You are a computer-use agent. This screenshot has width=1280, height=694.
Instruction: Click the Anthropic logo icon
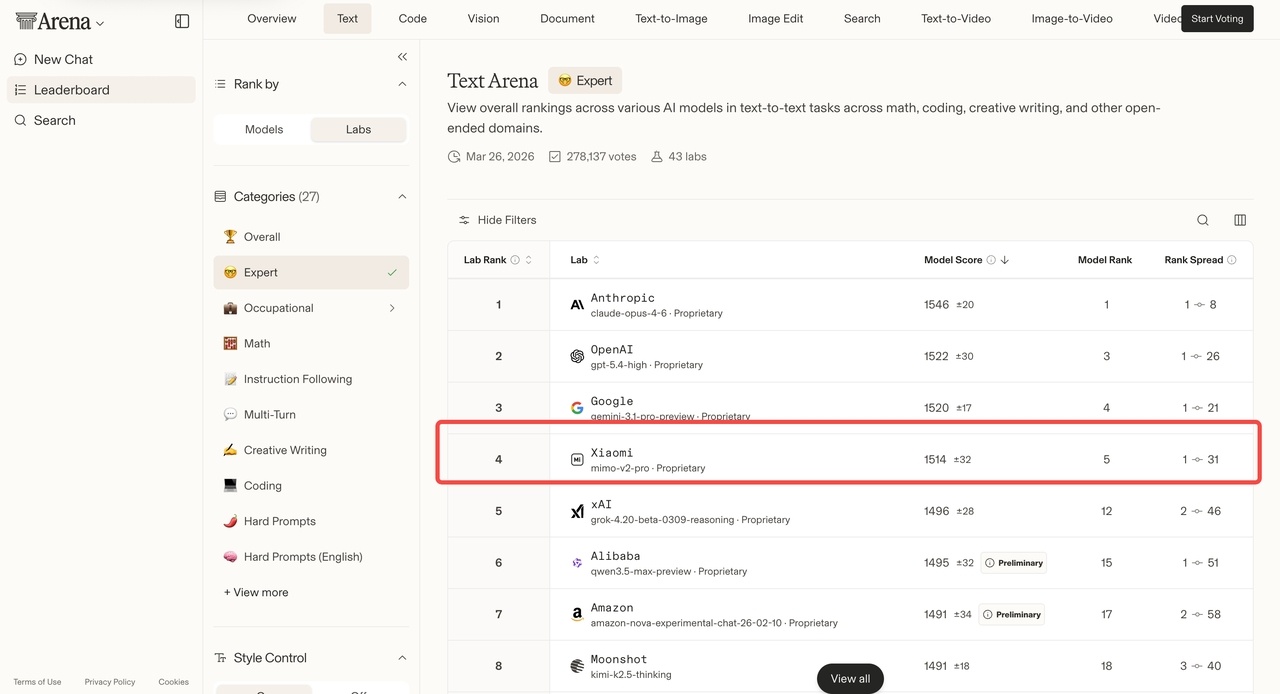tap(577, 305)
